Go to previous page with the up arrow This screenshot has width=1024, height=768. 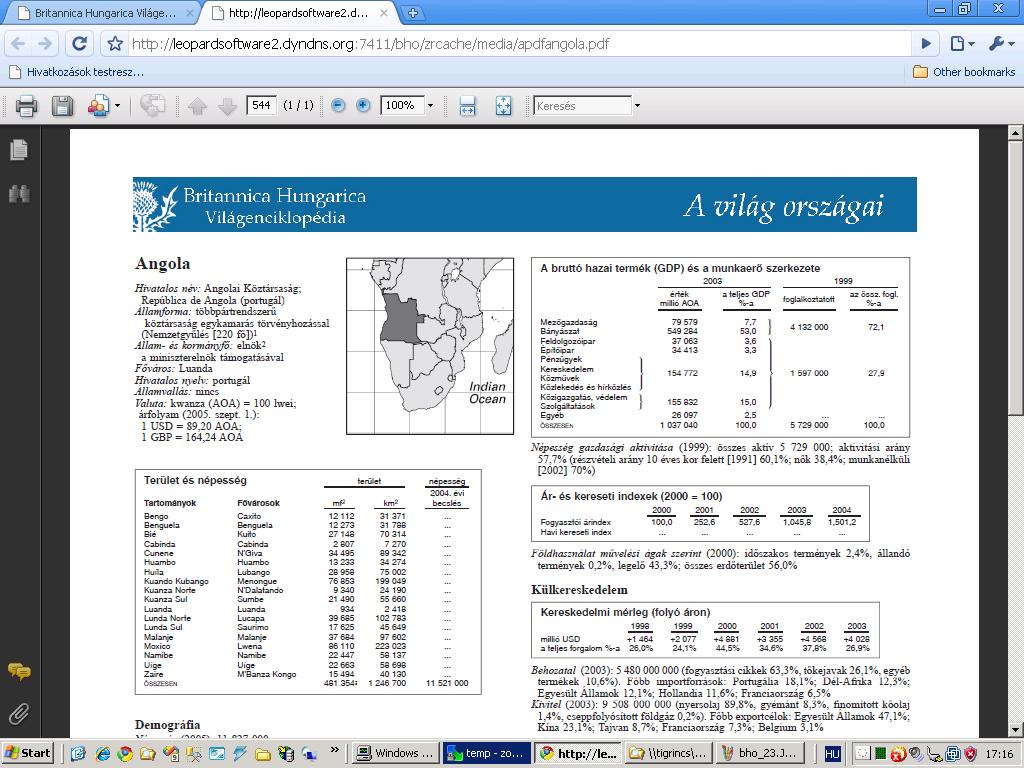(197, 106)
